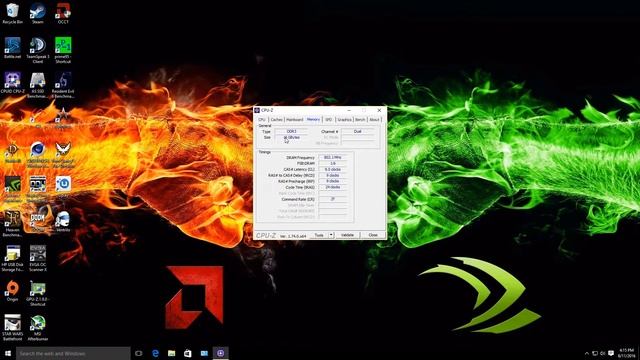Launch Origin from the desktop
Image resolution: width=640 pixels, height=360 pixels.
pos(12,291)
